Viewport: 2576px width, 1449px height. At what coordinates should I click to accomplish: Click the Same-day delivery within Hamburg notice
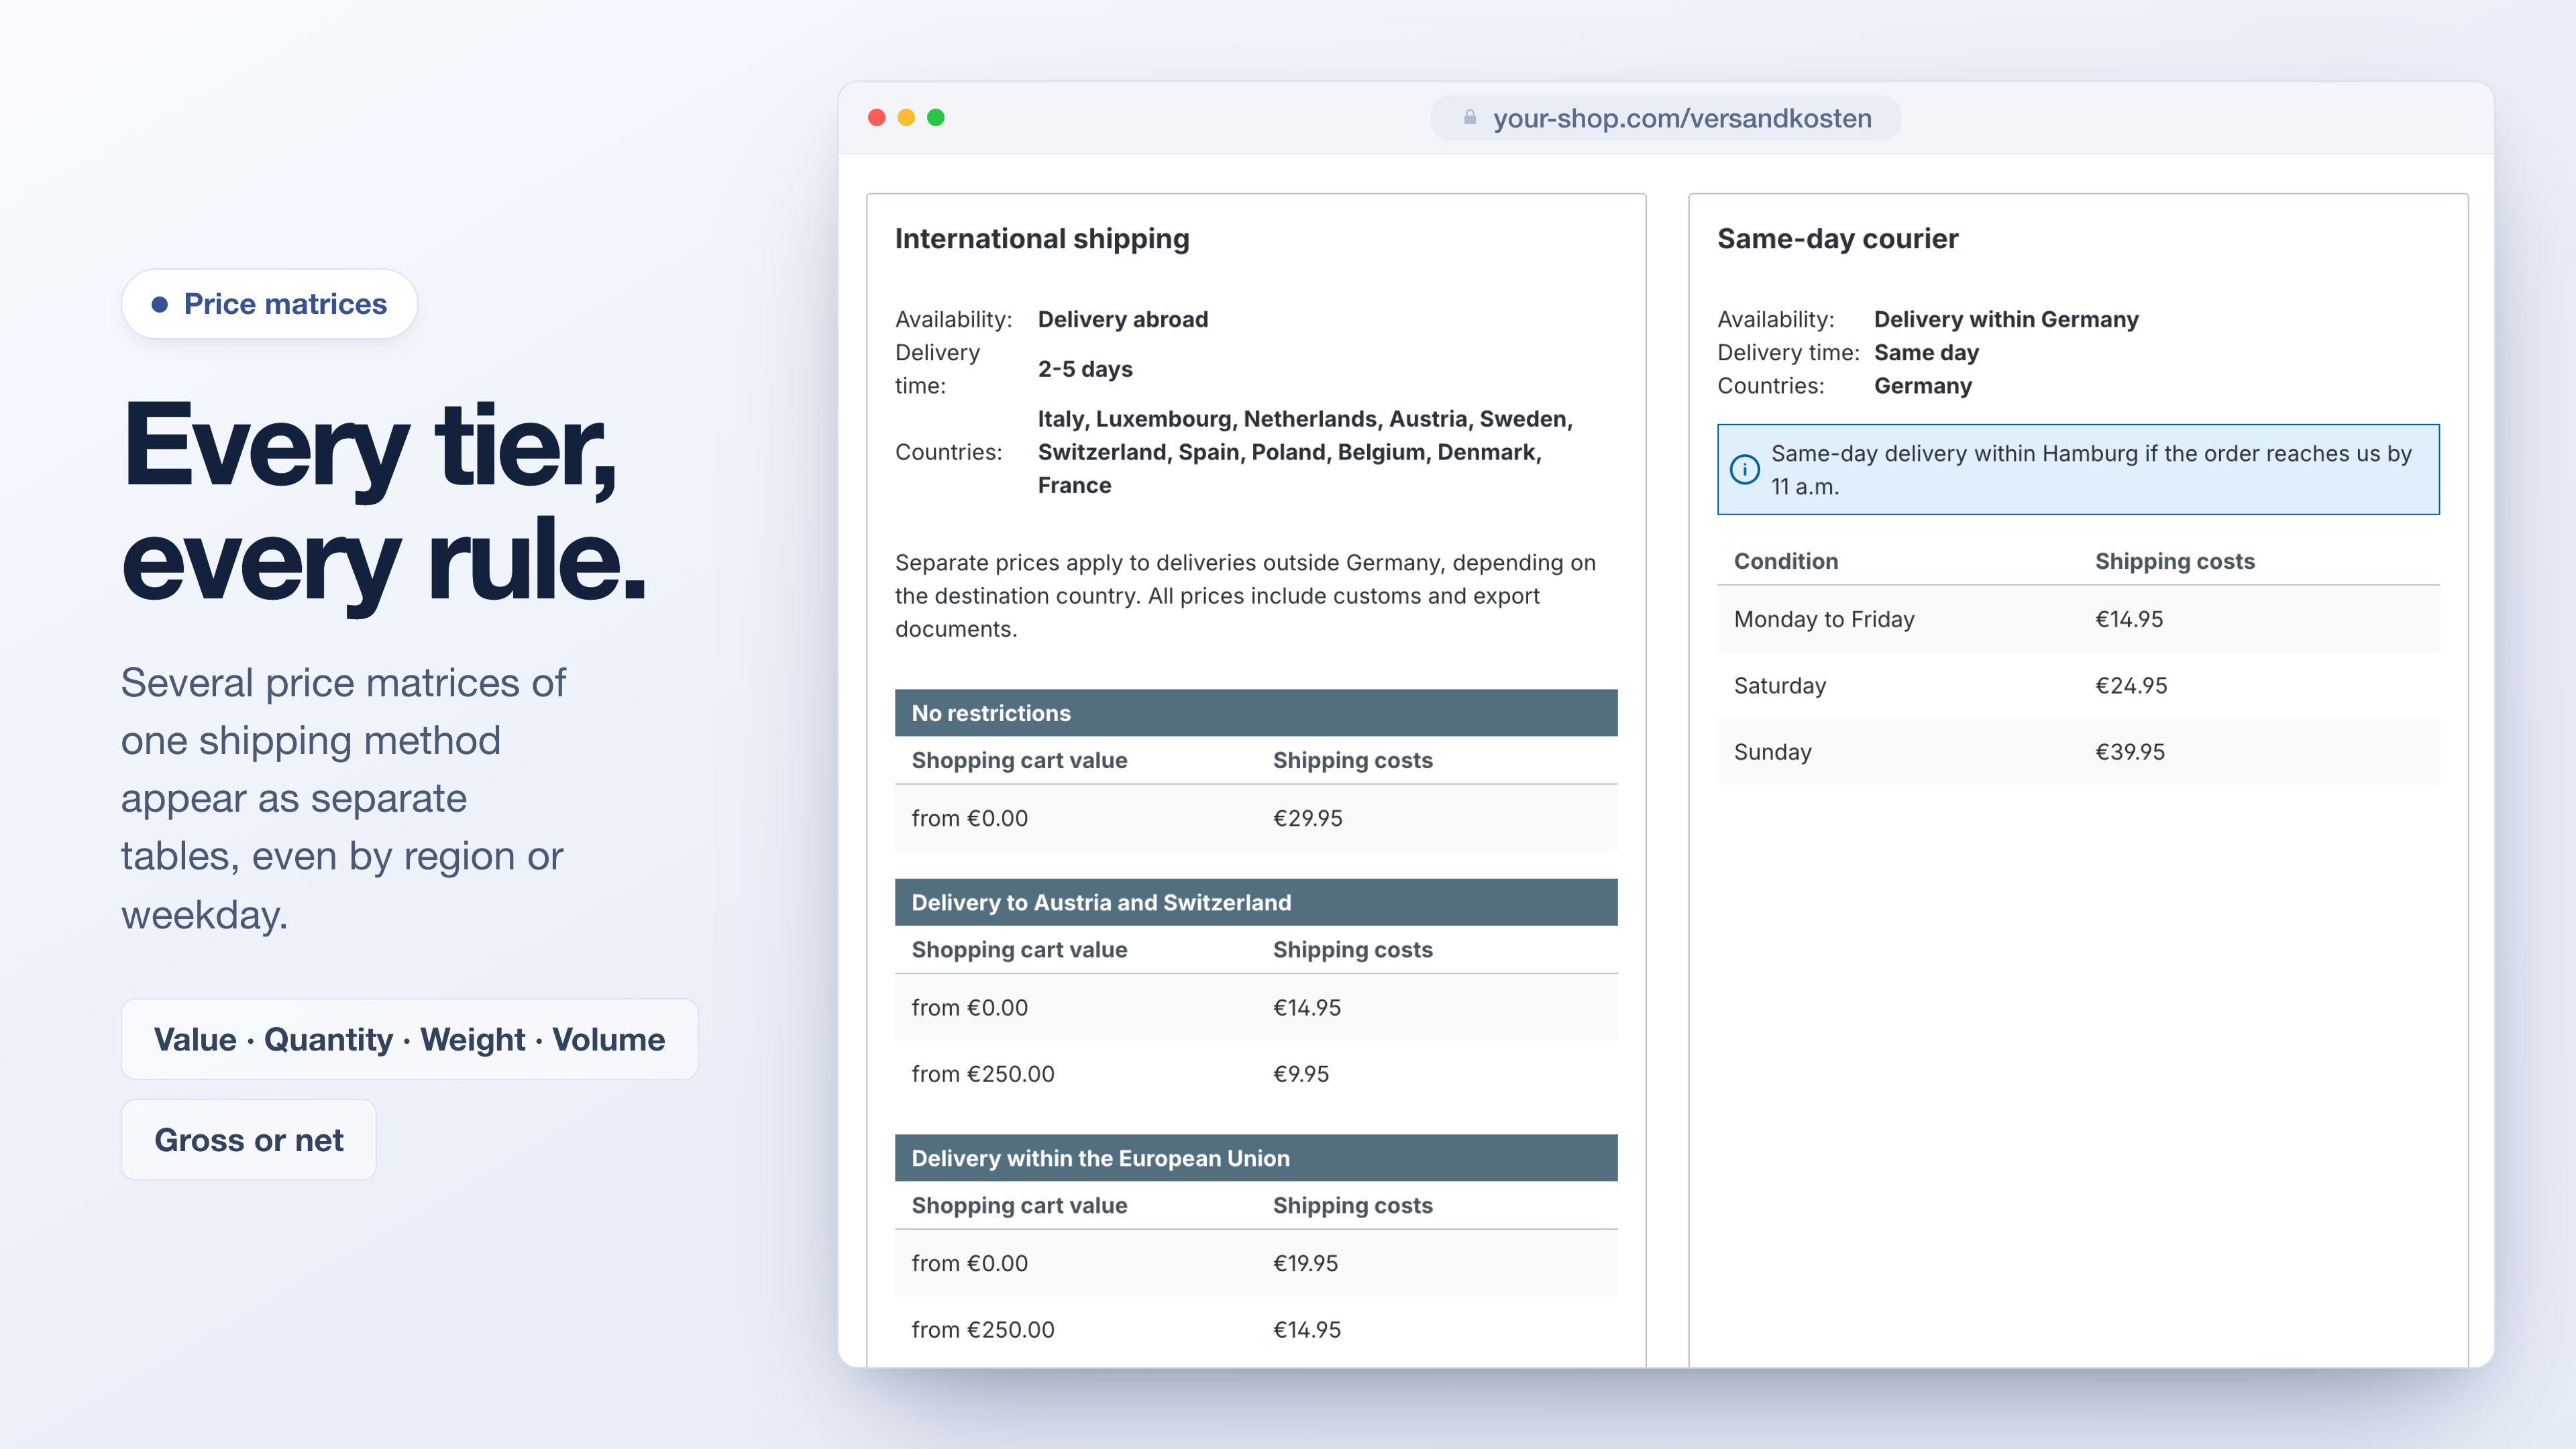[x=2078, y=469]
